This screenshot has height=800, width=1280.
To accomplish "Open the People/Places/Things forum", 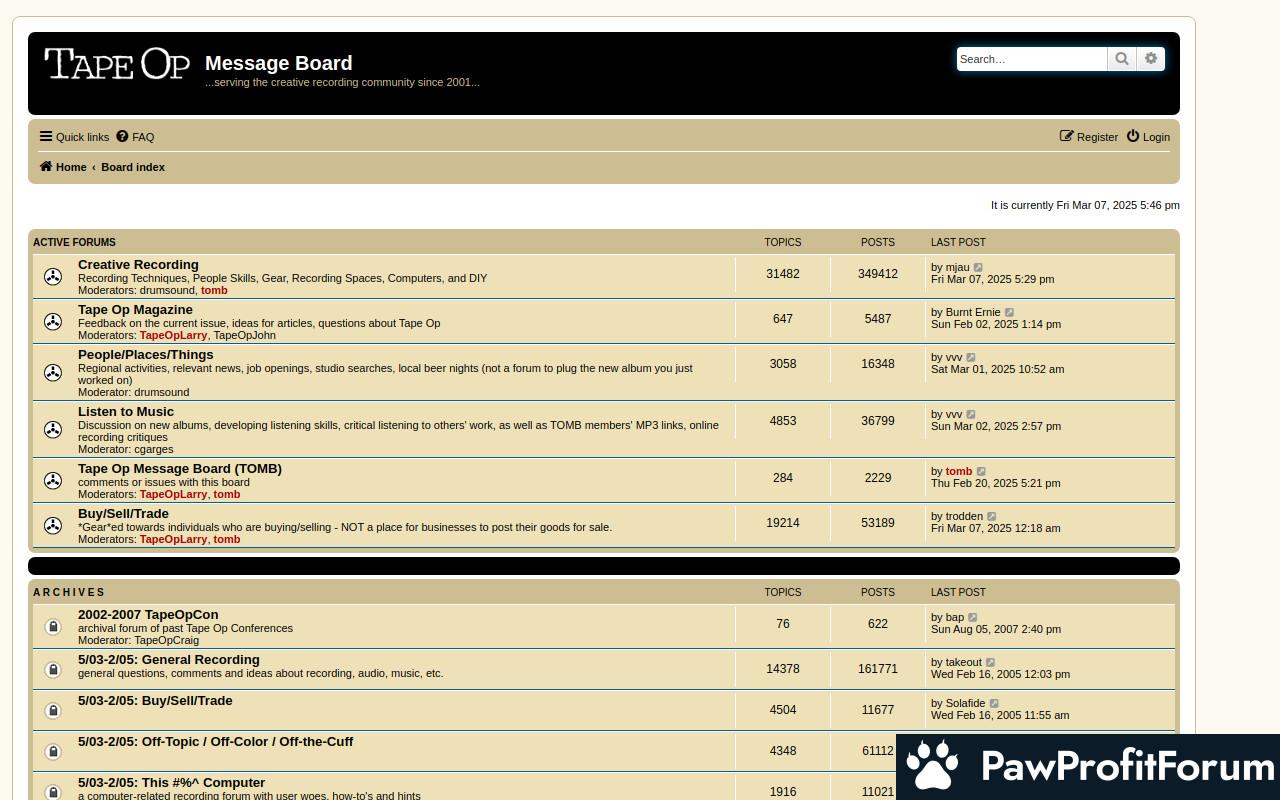I will tap(146, 355).
